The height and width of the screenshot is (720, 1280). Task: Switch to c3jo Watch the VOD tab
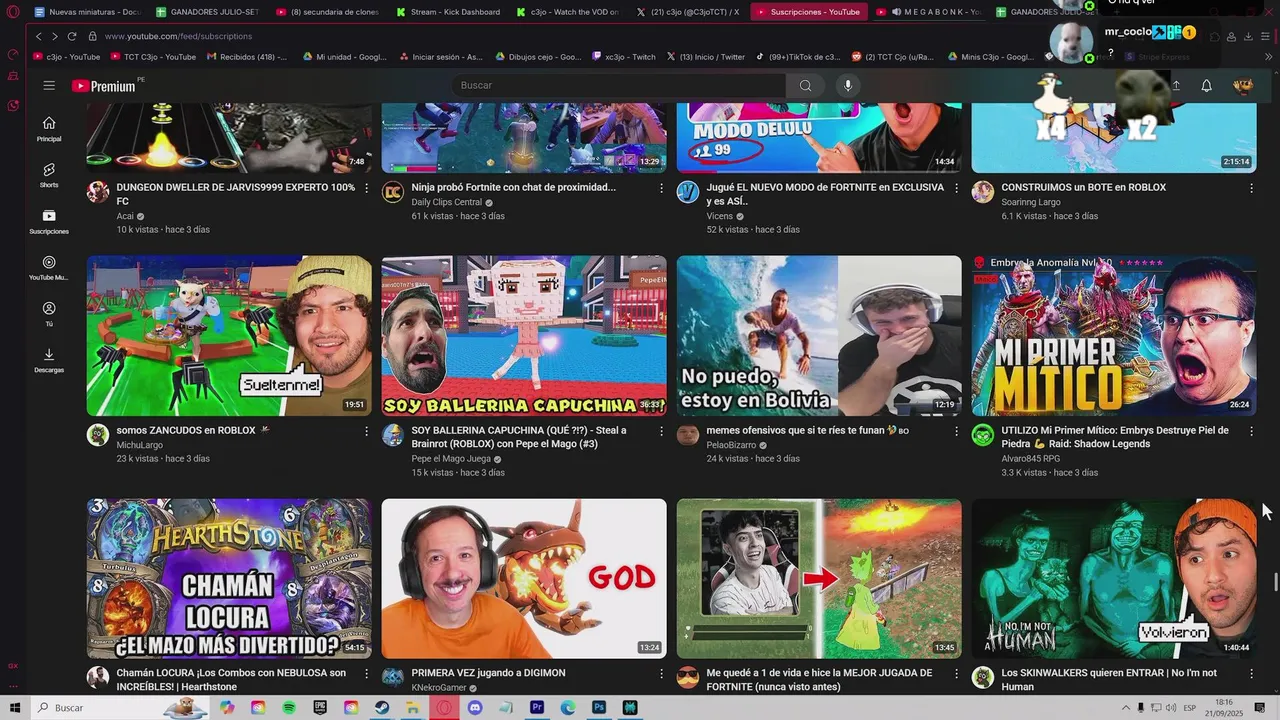[567, 12]
